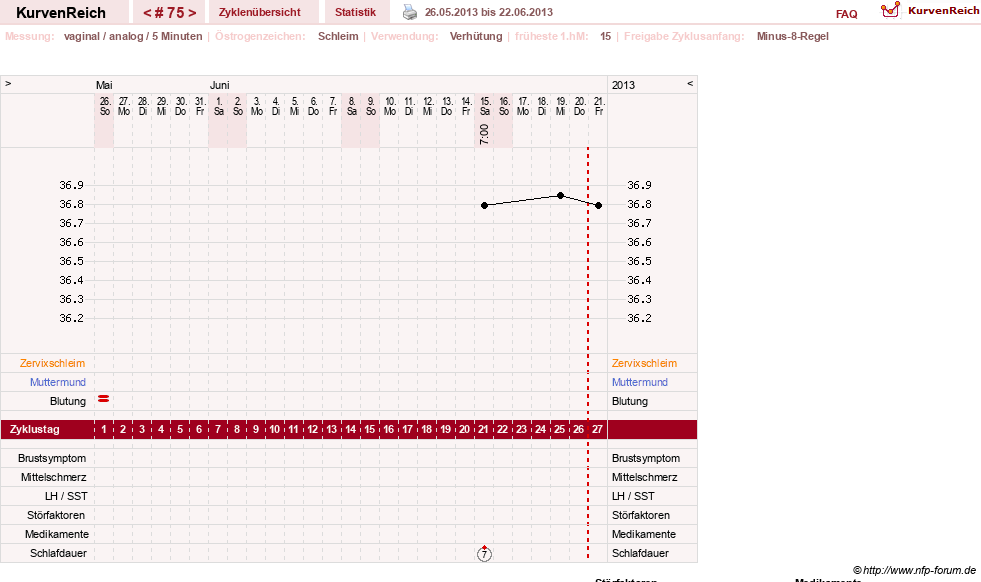The image size is (981, 582).
Task: Click cycle day 14 cell
Action: tap(350, 429)
